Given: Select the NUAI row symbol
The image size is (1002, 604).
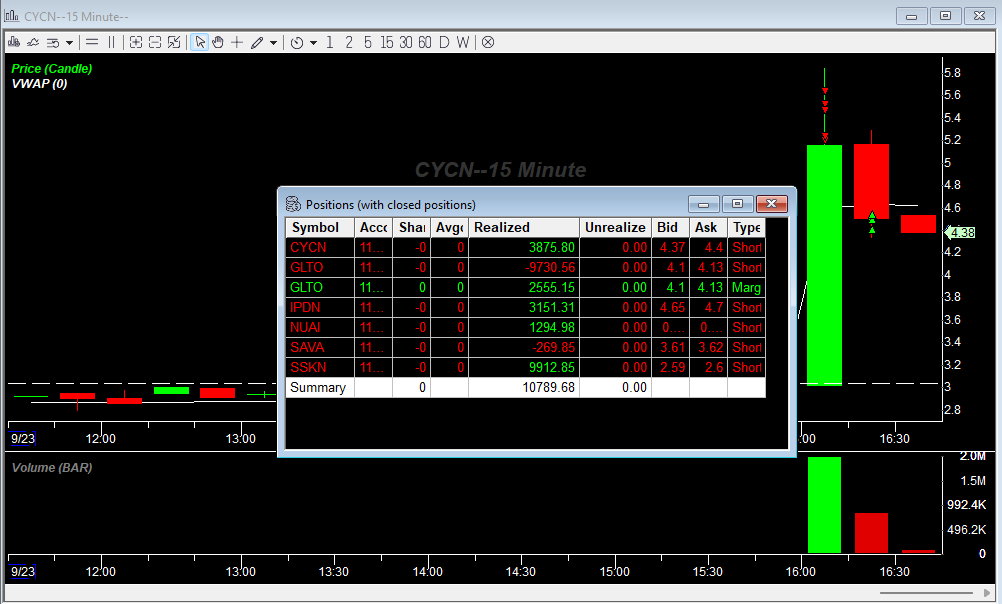Looking at the screenshot, I should (305, 327).
